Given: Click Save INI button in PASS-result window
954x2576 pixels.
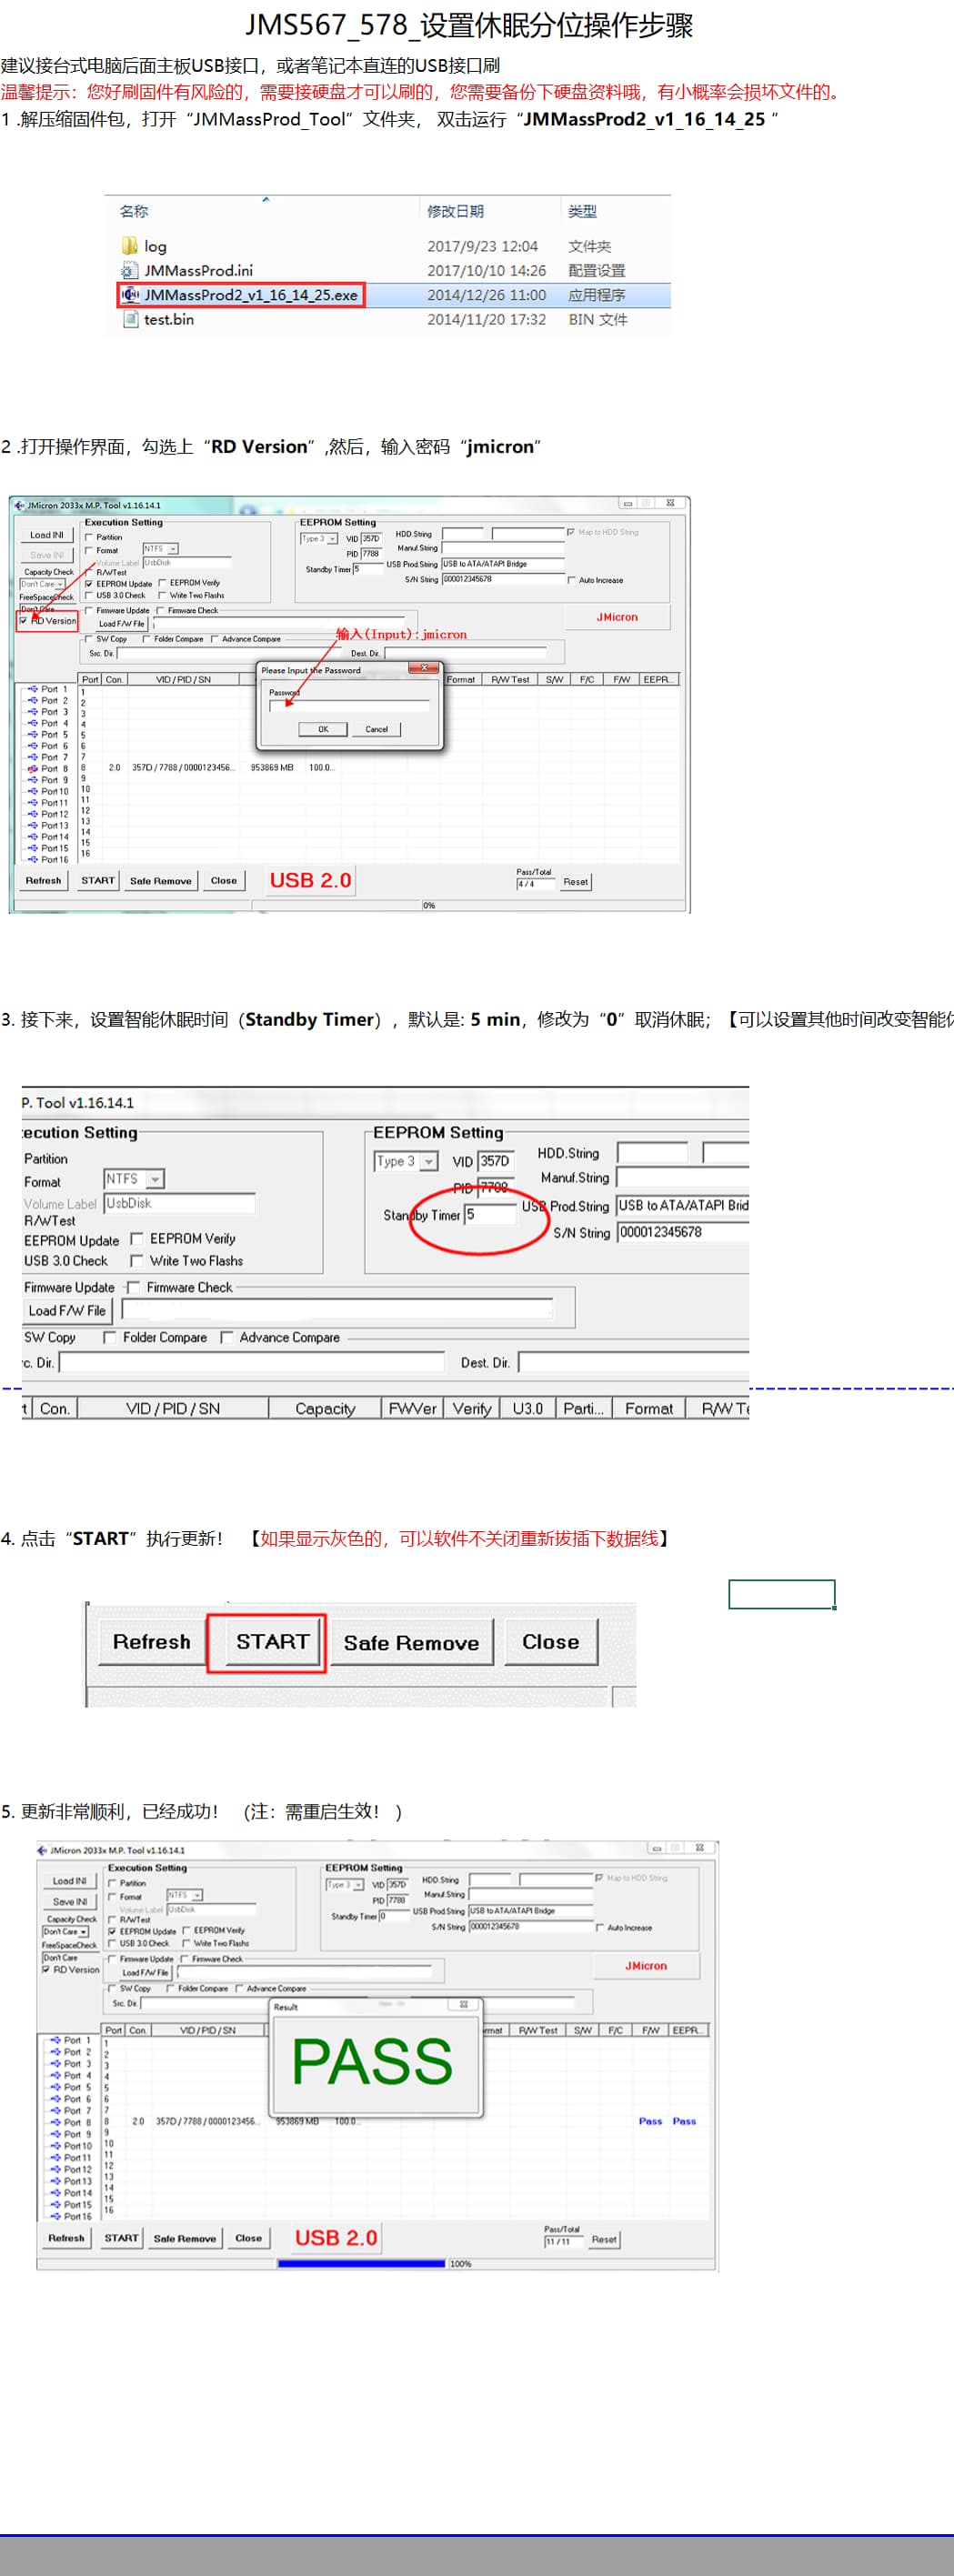Looking at the screenshot, I should tap(69, 1902).
